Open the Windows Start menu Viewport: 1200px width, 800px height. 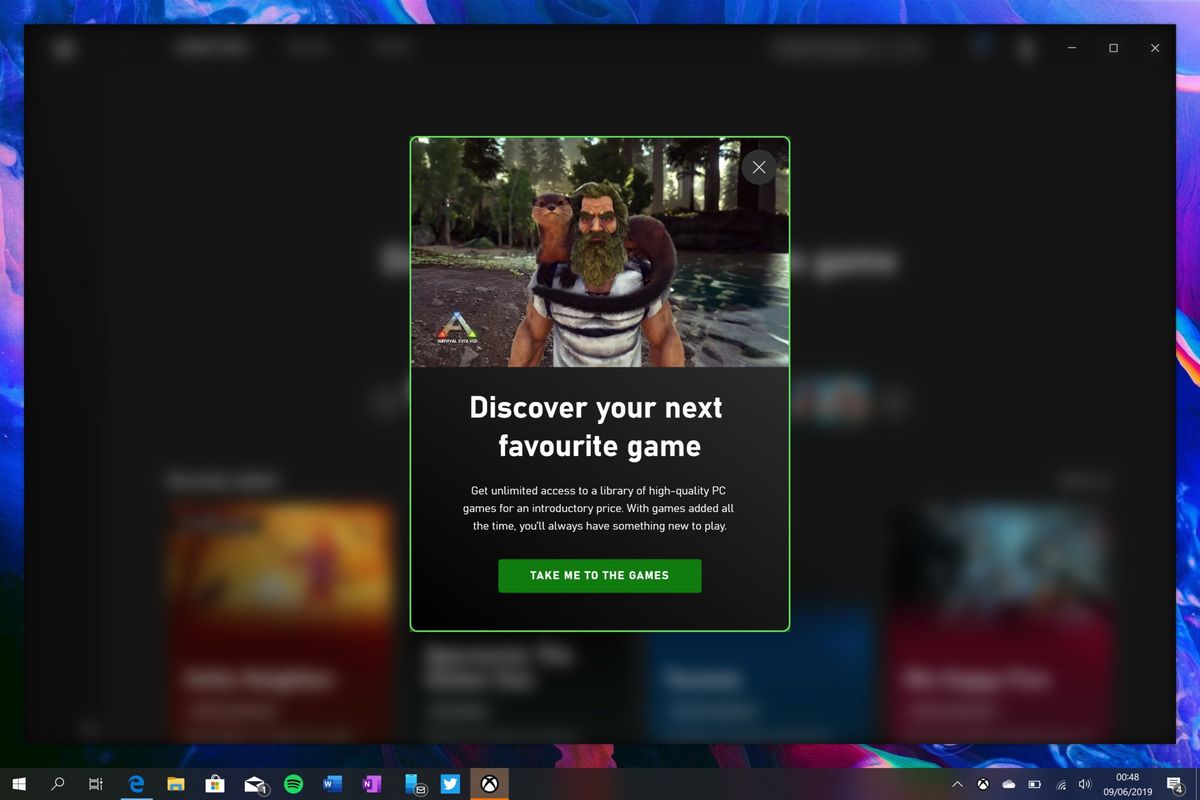[x=19, y=785]
